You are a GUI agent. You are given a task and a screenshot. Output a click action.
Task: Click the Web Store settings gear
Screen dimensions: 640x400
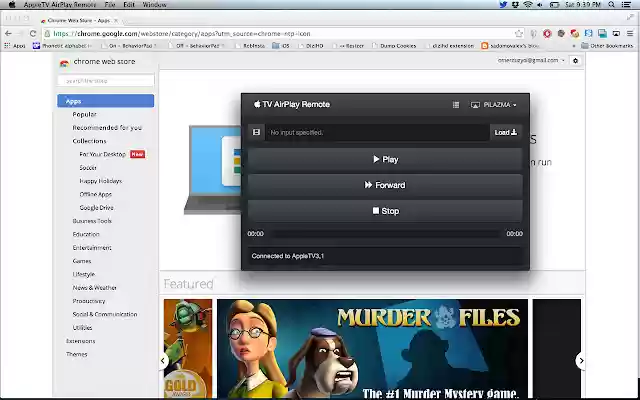[x=576, y=60]
